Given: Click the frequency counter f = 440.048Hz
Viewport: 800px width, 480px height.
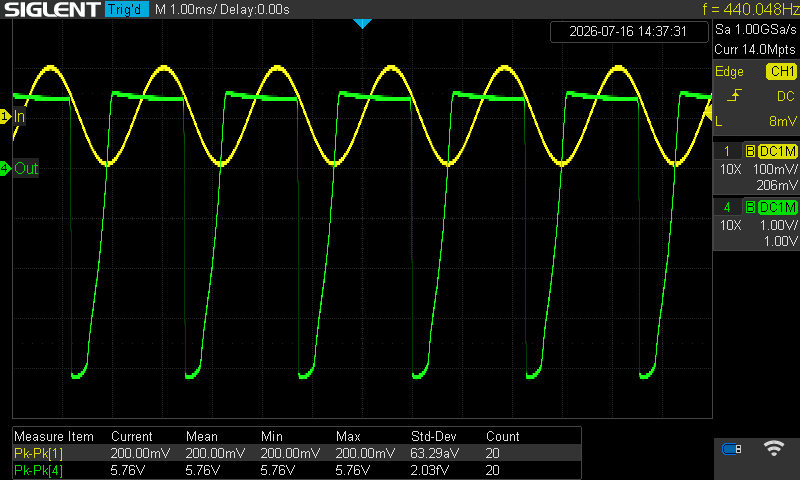Looking at the screenshot, I should 751,9.
